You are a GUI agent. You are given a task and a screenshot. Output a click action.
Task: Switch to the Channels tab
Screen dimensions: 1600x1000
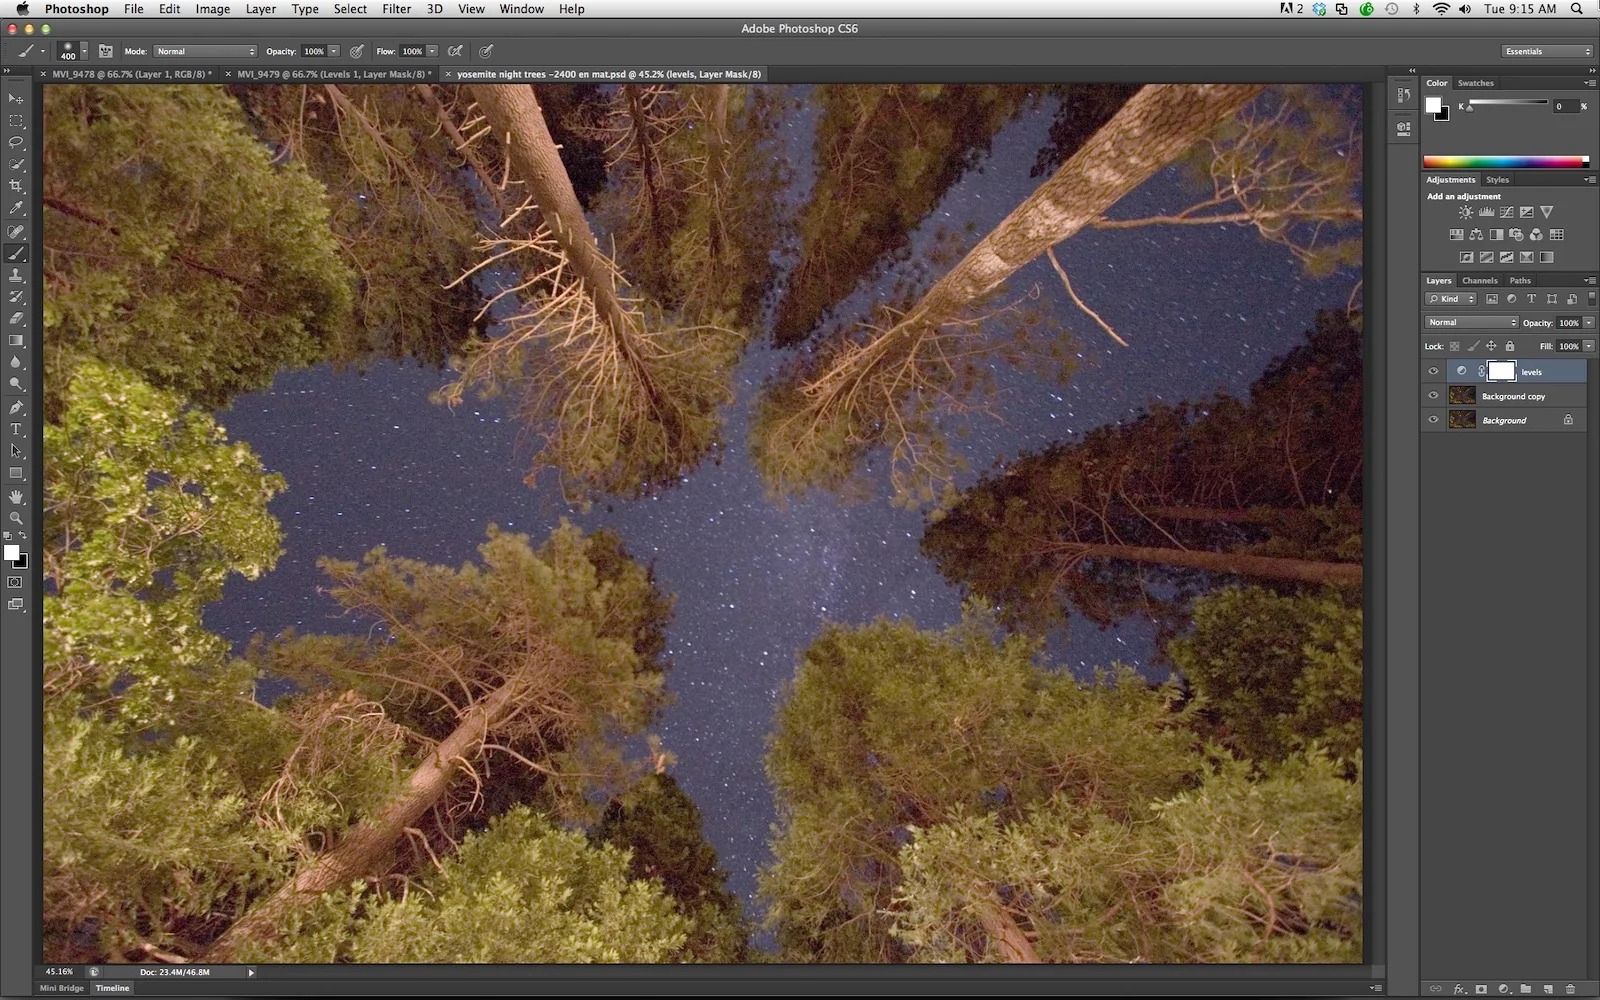pos(1479,281)
